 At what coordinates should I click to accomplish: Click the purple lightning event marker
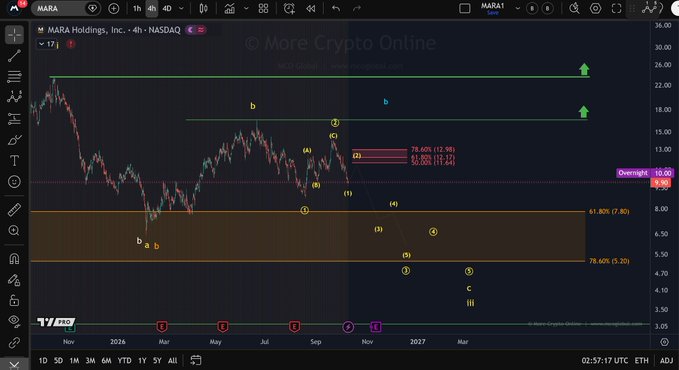click(348, 327)
